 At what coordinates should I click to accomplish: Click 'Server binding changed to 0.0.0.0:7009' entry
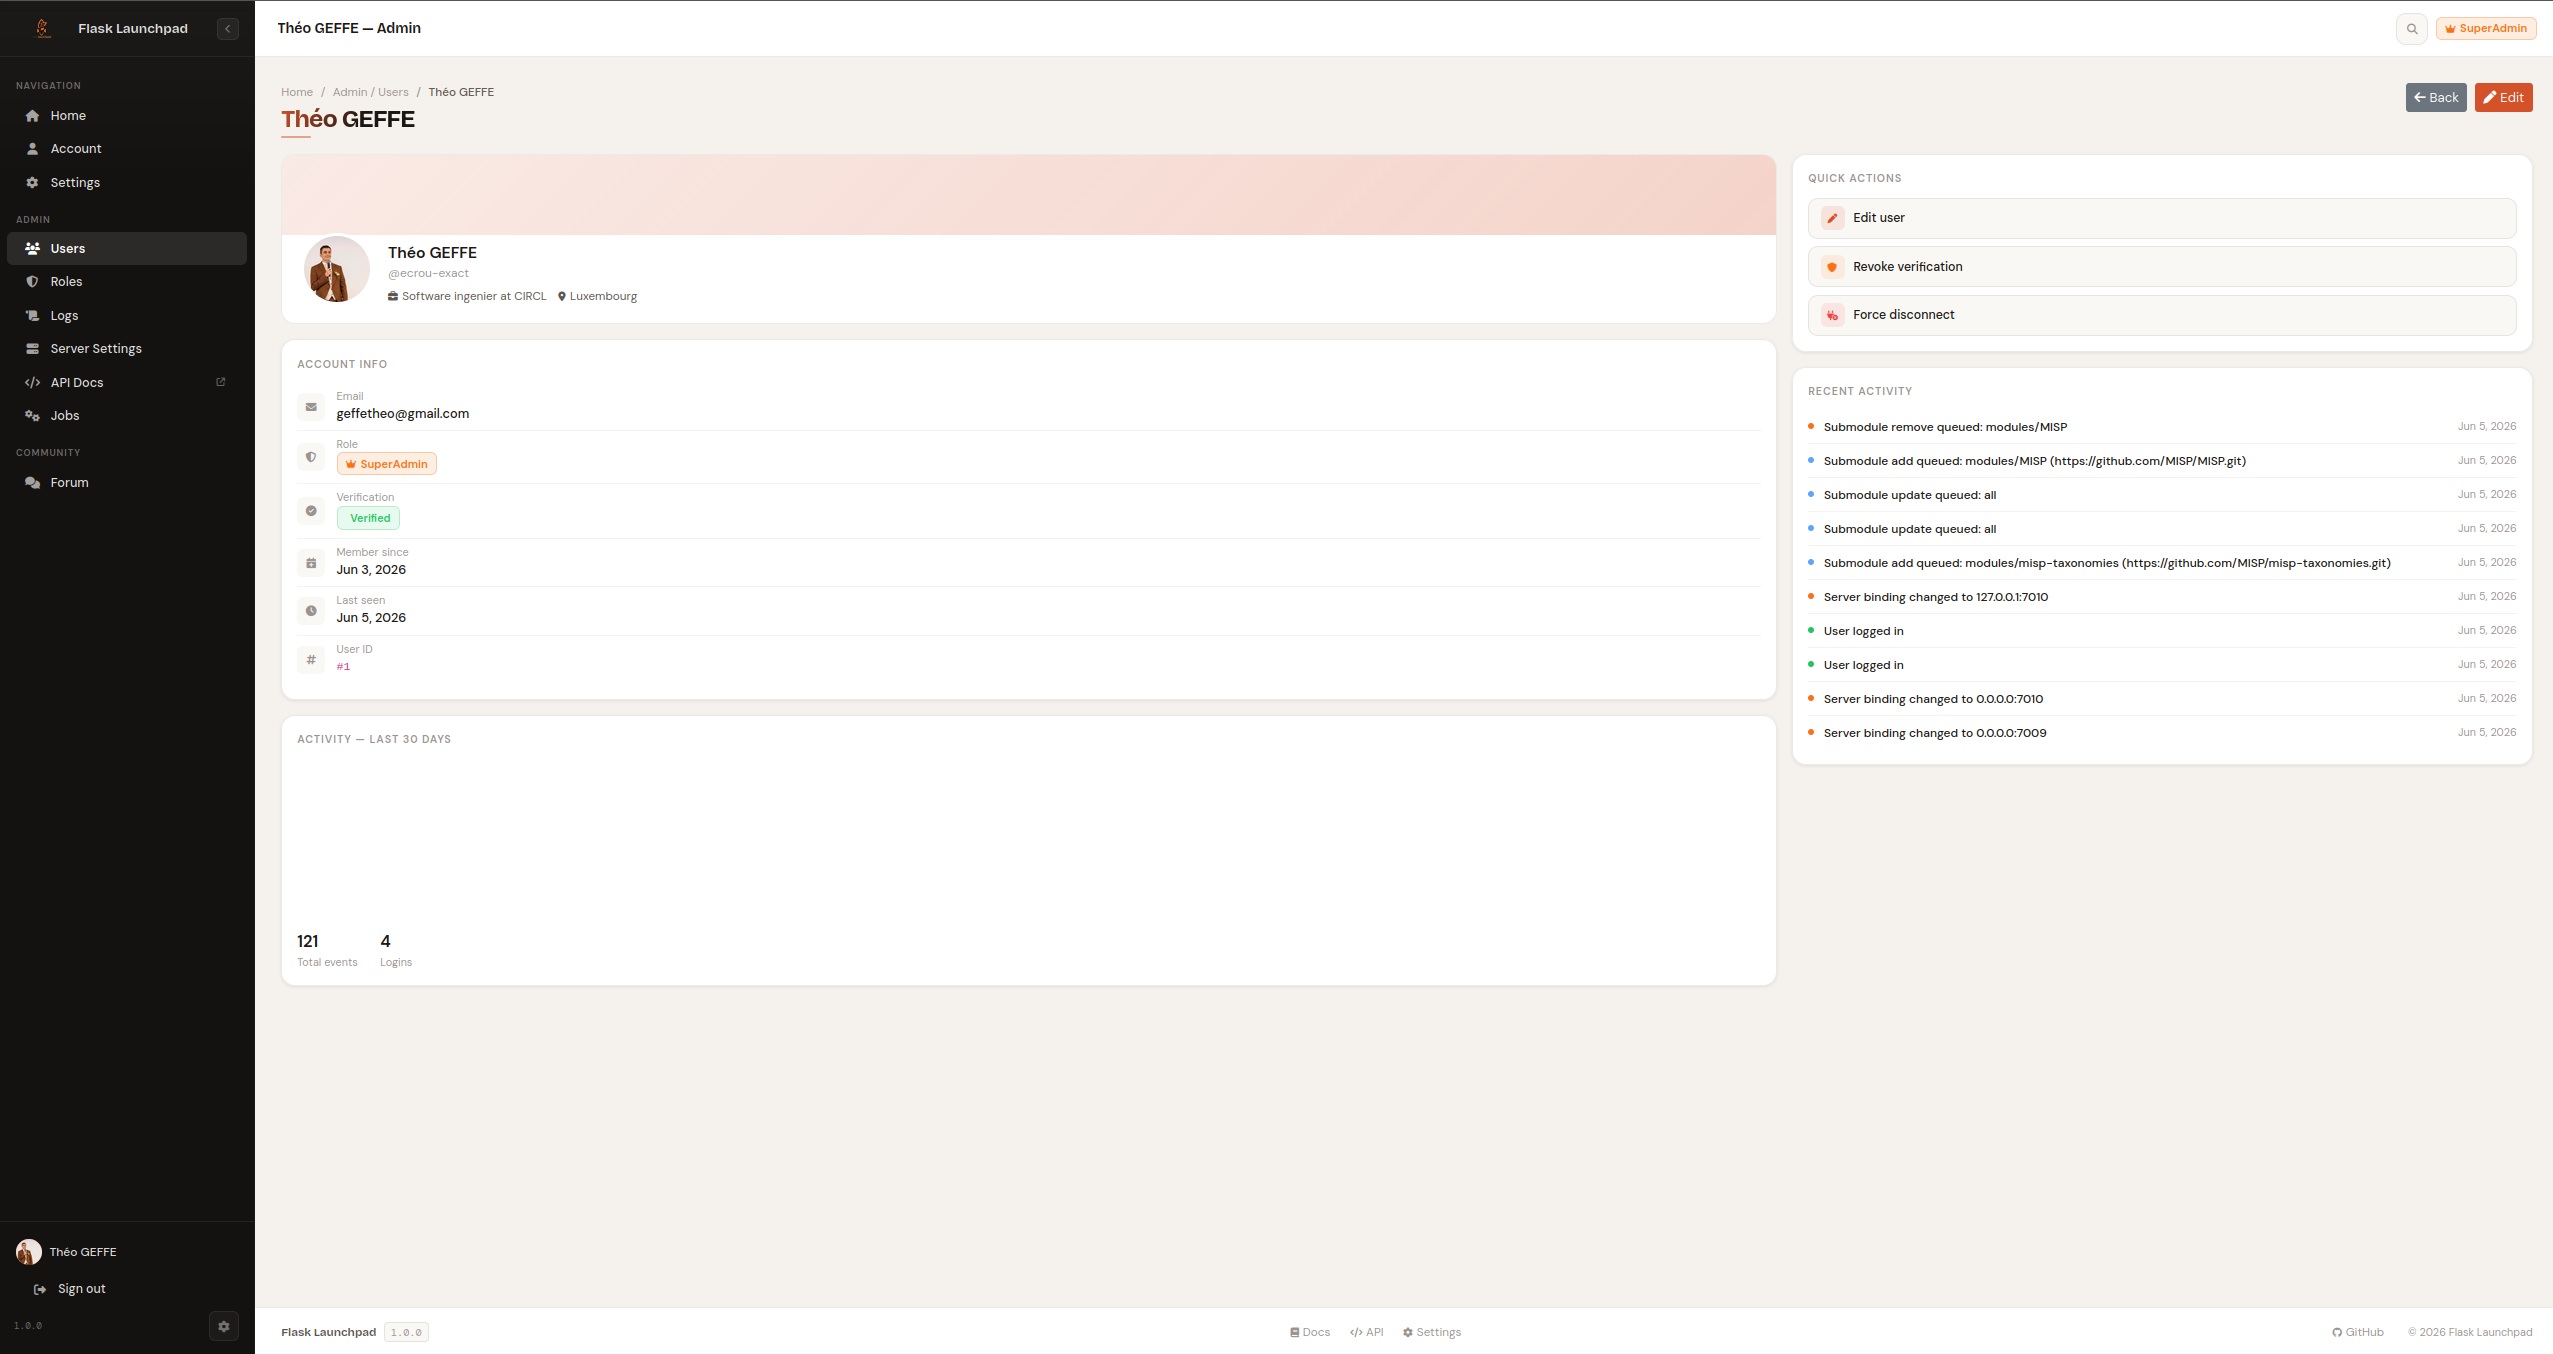(1934, 733)
